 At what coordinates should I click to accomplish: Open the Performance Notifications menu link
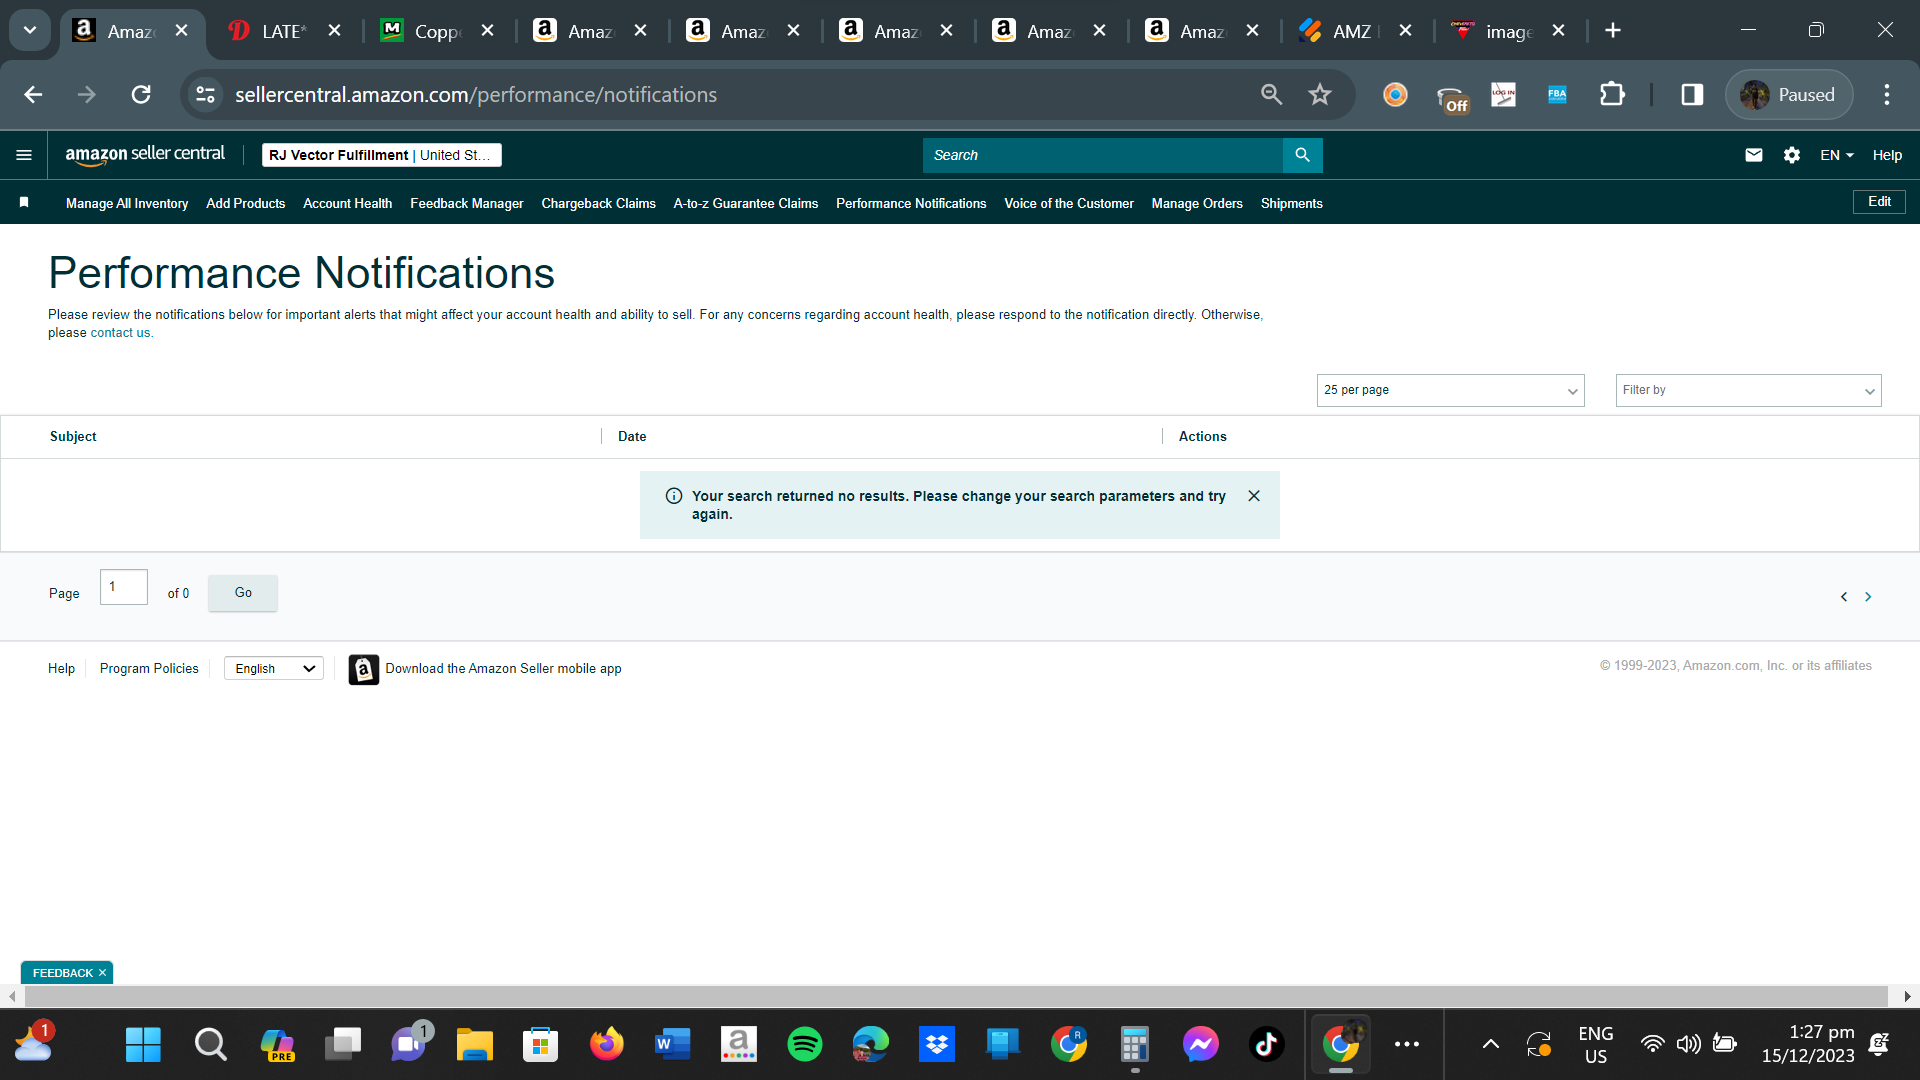[x=911, y=203]
